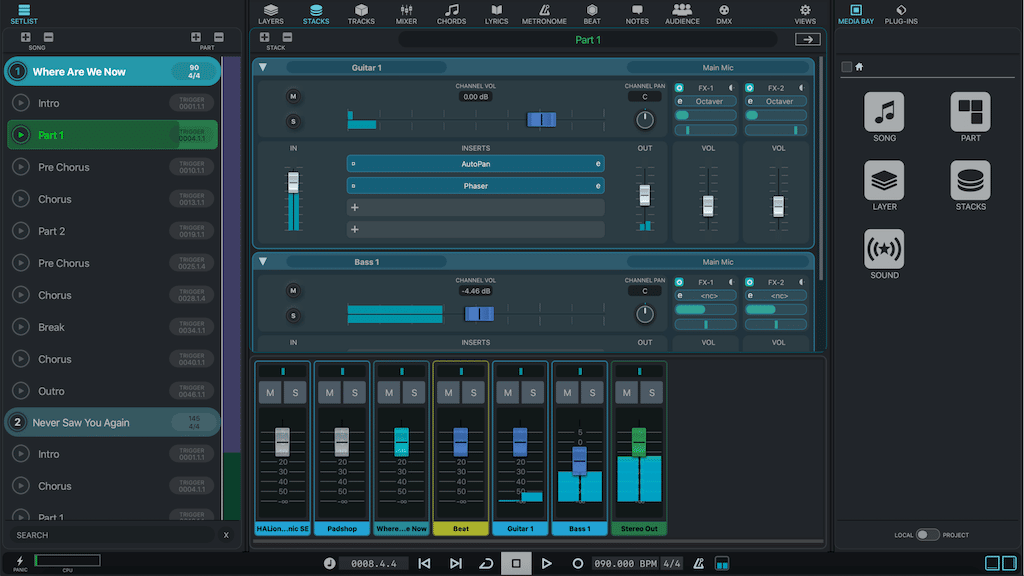This screenshot has height=576, width=1024.
Task: Select Pre Chorus part after Part 1
Action: [64, 167]
